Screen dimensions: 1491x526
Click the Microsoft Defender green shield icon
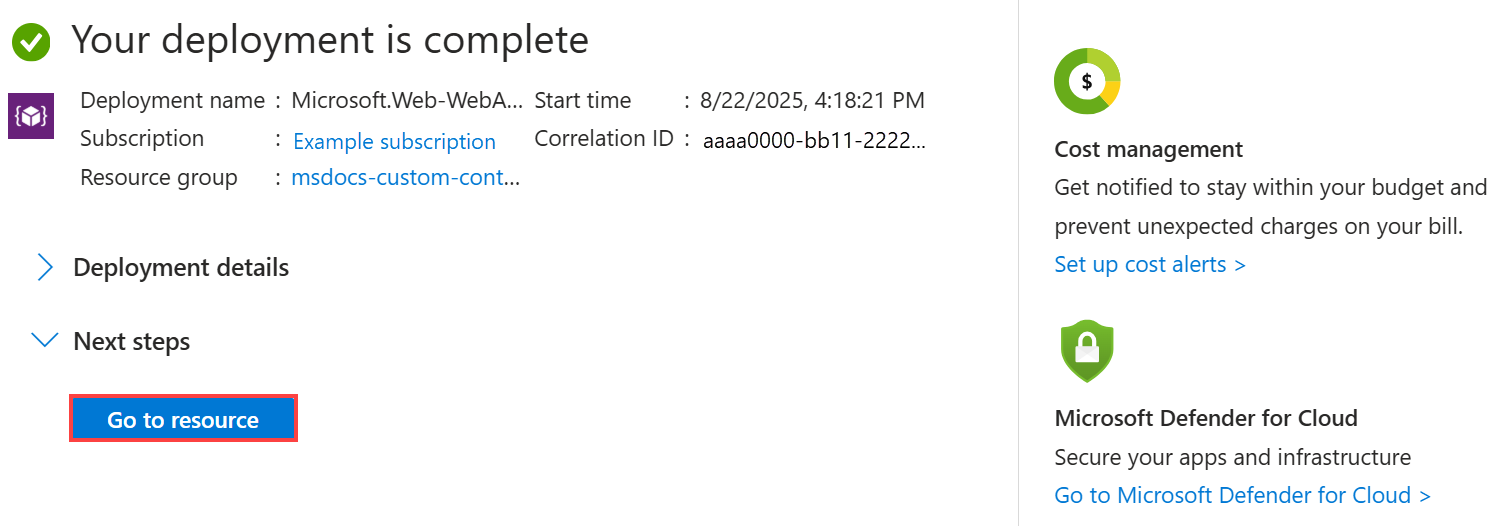[x=1087, y=351]
